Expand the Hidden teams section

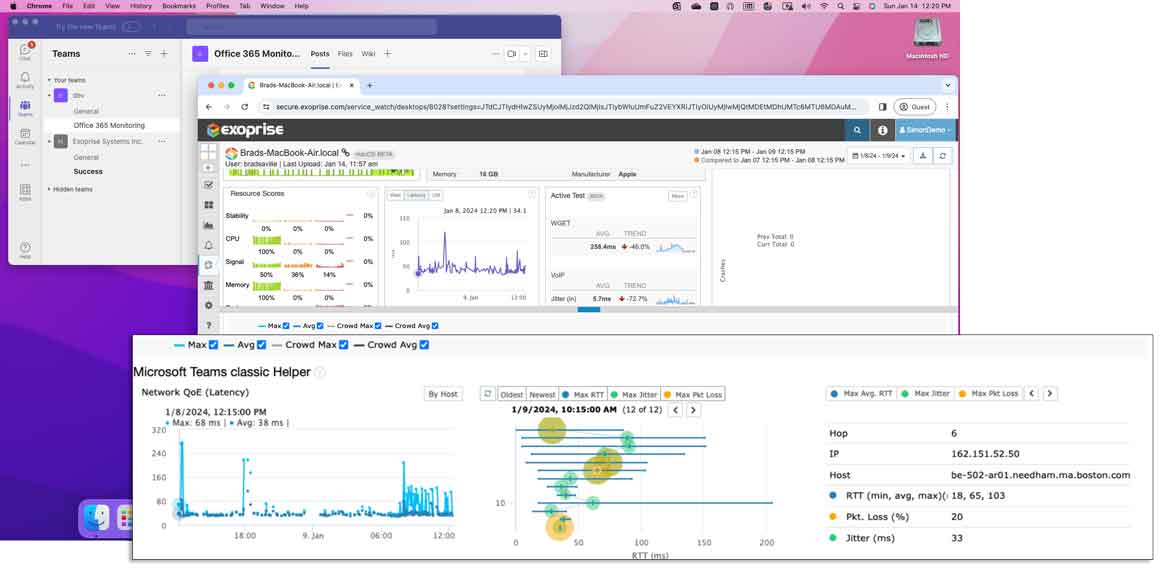tap(50, 189)
